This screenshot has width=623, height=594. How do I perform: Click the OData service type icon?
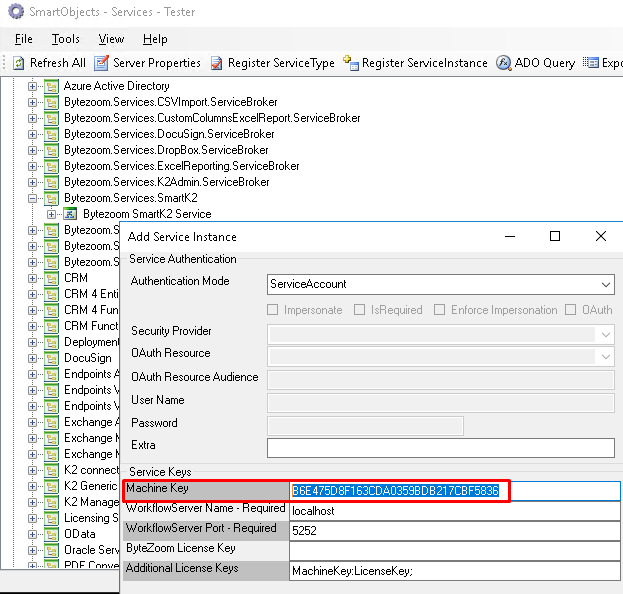click(51, 534)
